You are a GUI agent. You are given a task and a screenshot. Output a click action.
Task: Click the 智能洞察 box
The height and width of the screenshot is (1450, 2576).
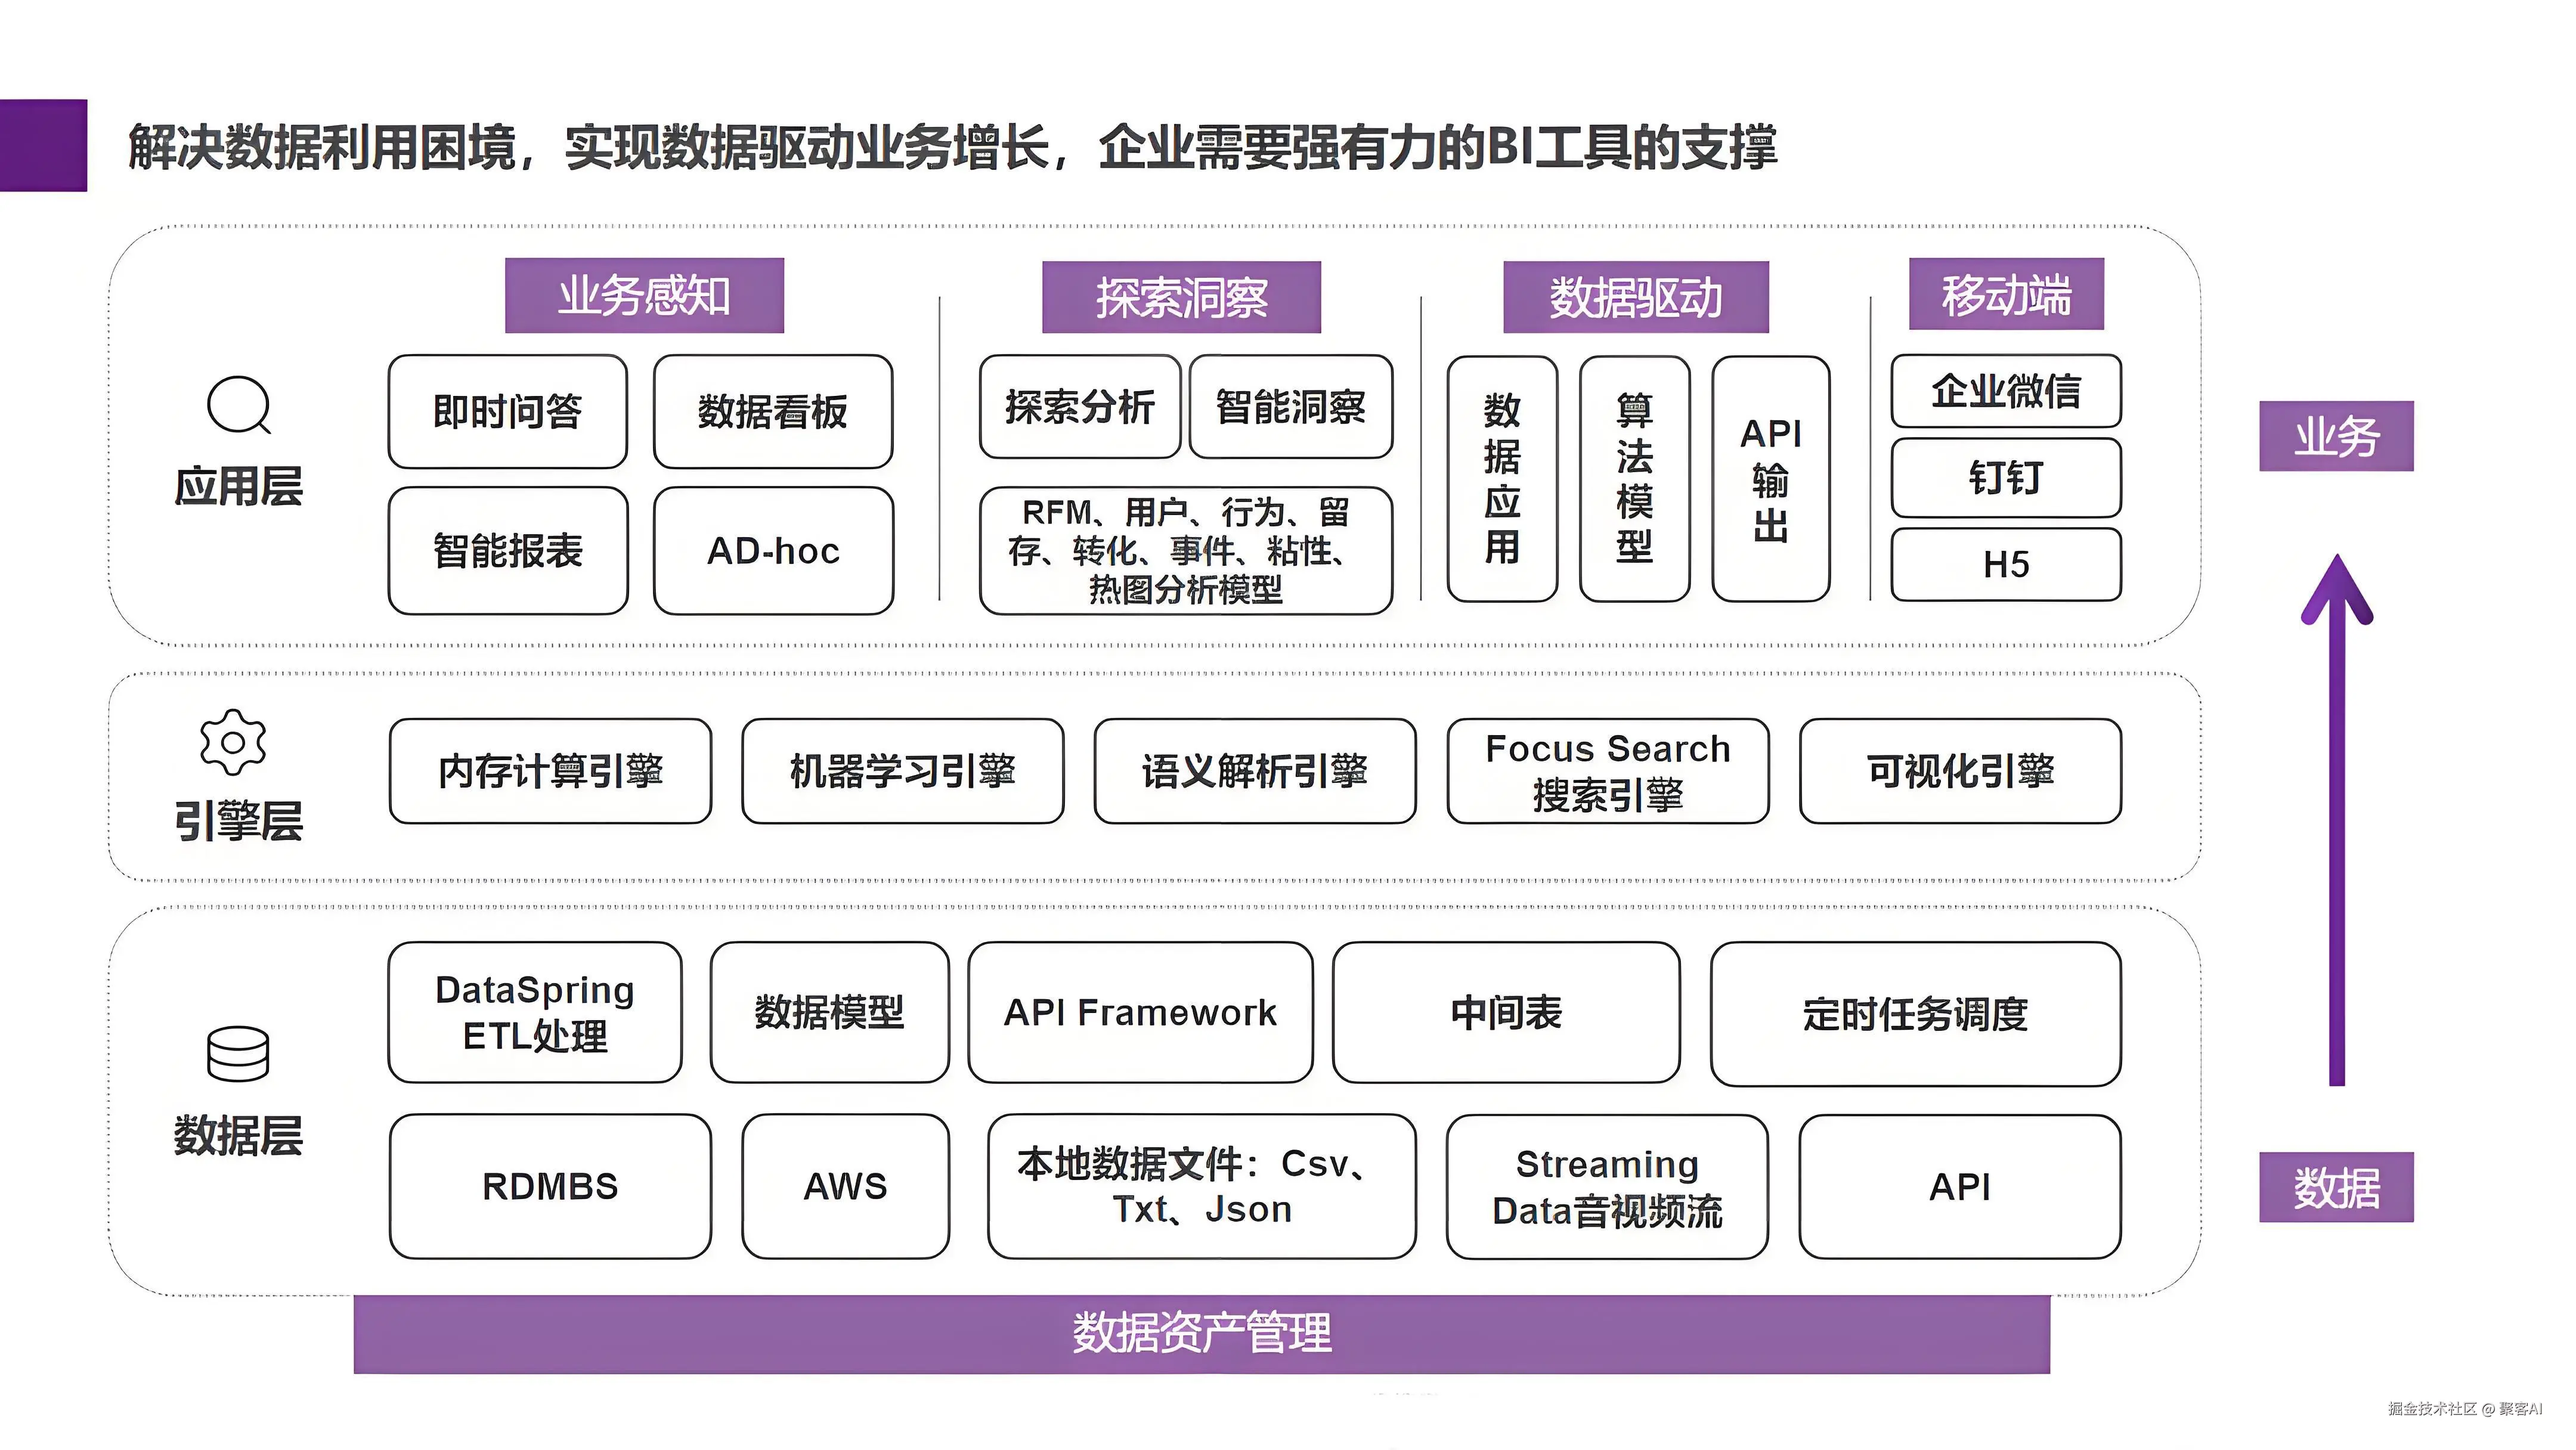tap(1291, 406)
